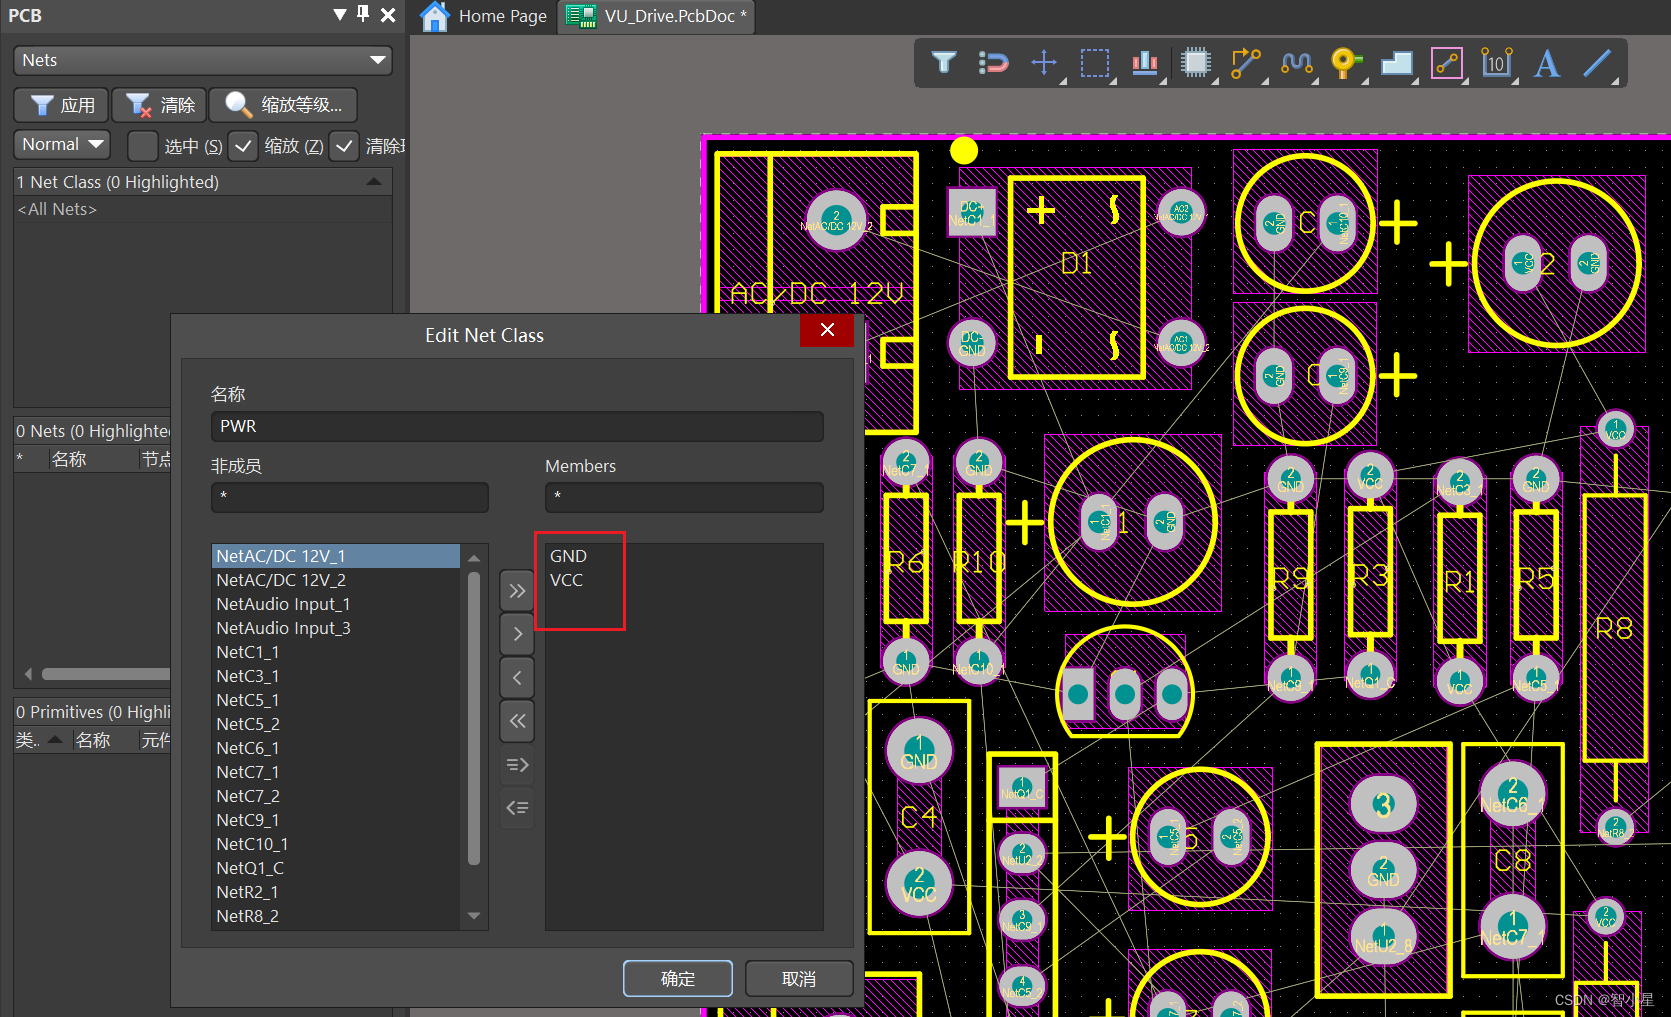Switch to the Home Page tab
The height and width of the screenshot is (1017, 1671).
[486, 16]
